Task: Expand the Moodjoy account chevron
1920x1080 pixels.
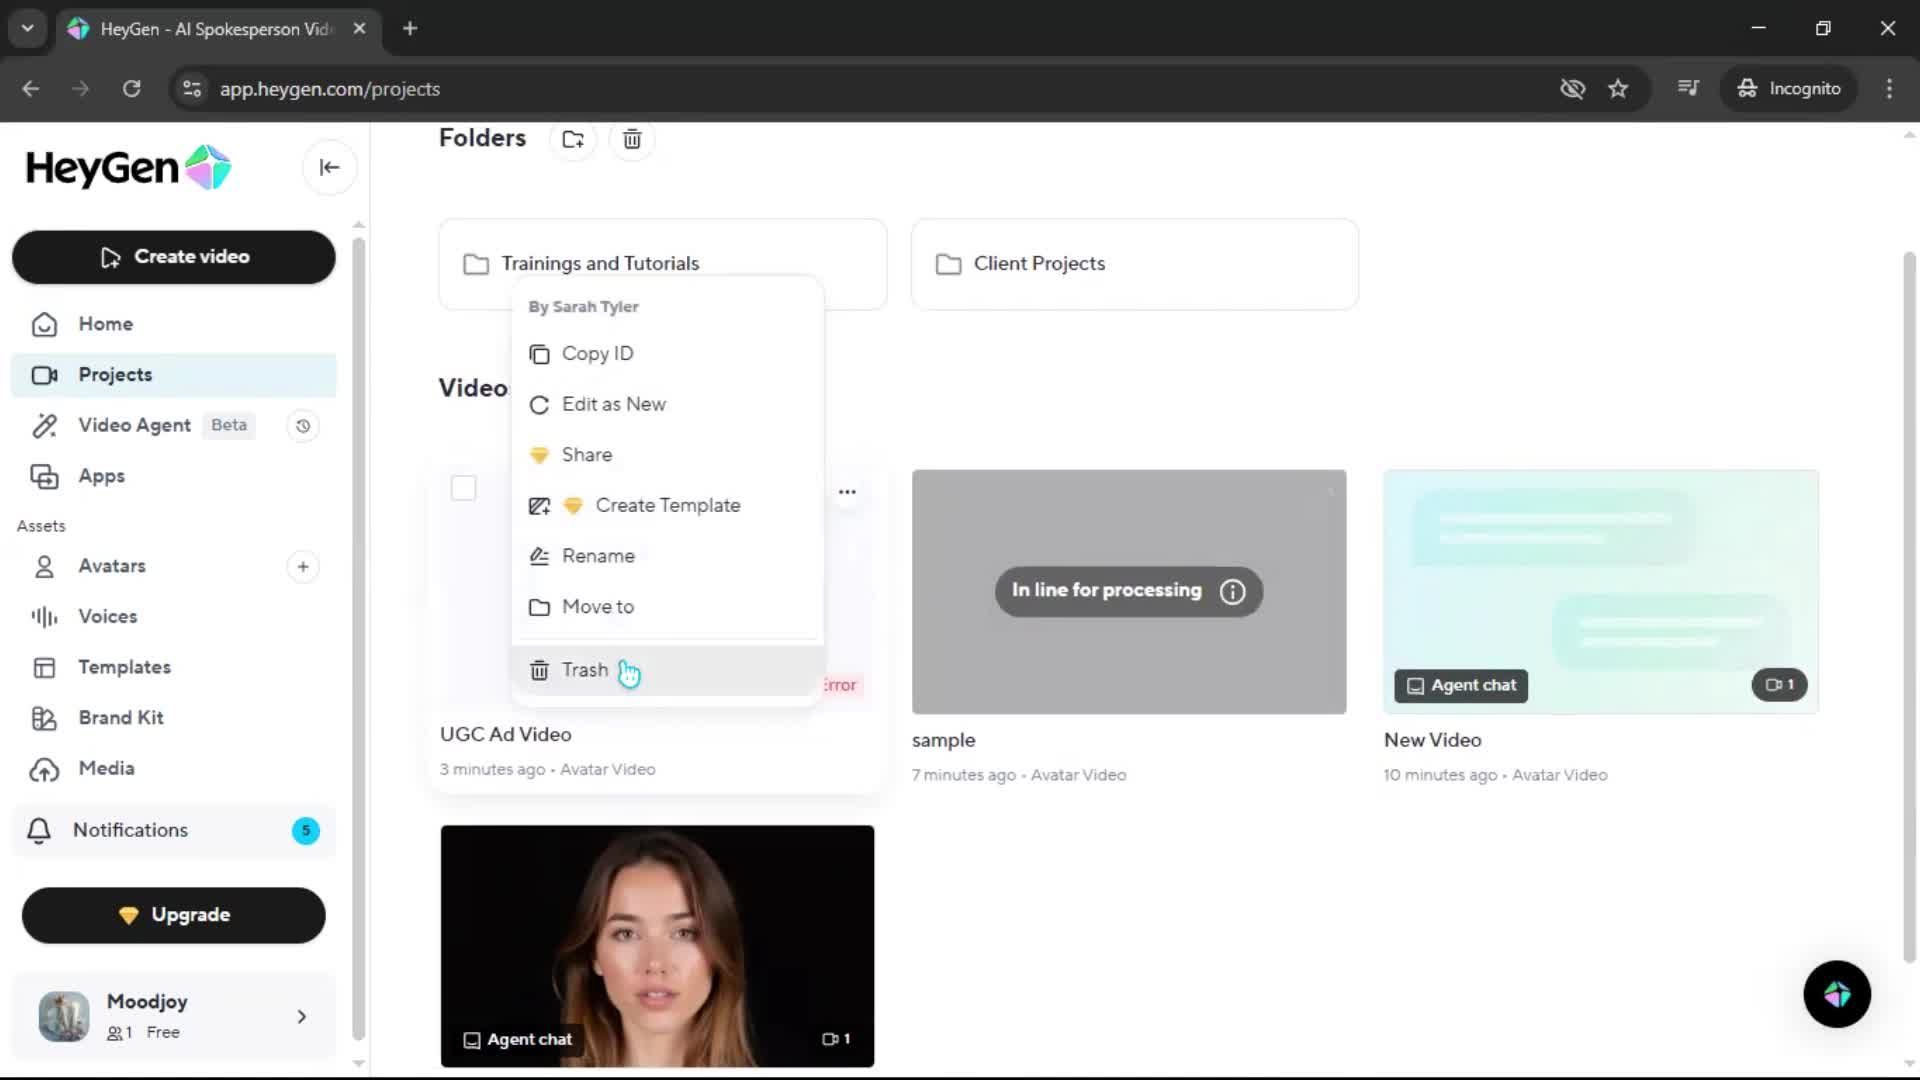Action: [302, 1016]
